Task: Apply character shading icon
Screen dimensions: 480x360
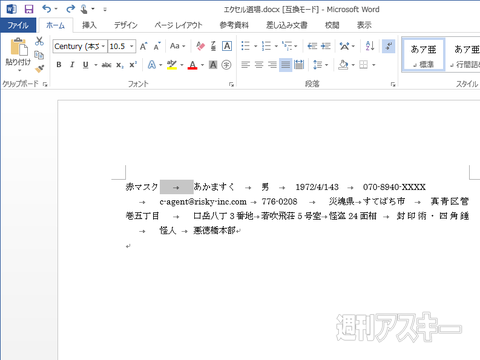Action: point(213,65)
